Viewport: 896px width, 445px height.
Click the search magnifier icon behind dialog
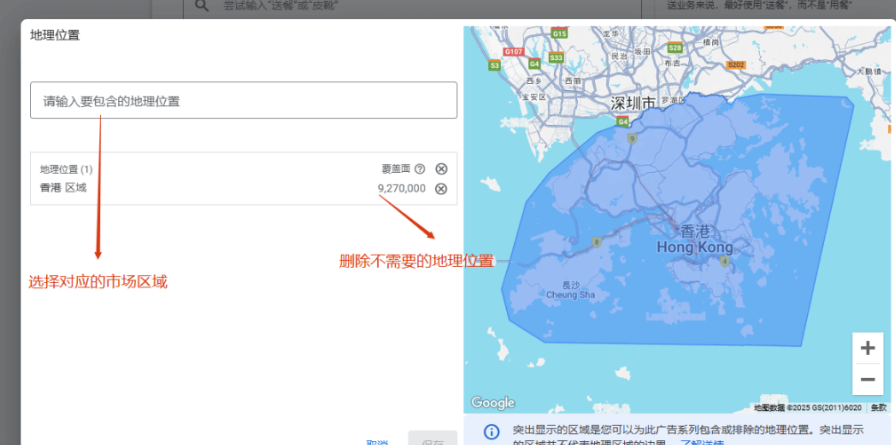pyautogui.click(x=201, y=6)
